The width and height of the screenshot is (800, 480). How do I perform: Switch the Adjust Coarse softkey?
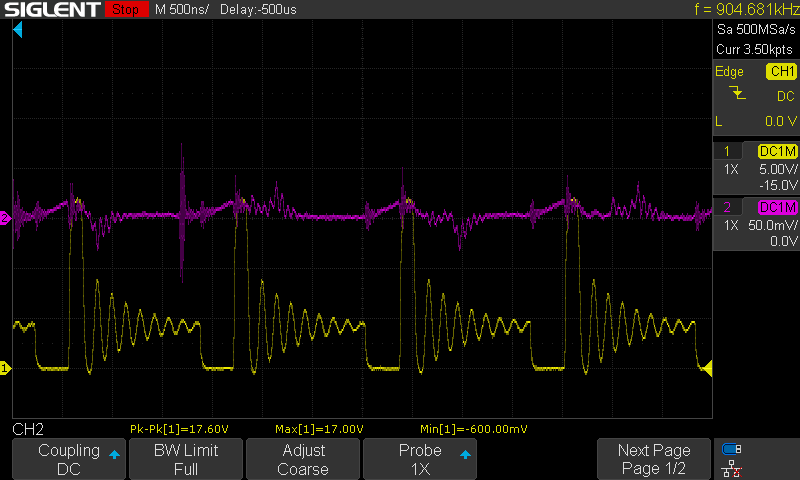coord(303,459)
